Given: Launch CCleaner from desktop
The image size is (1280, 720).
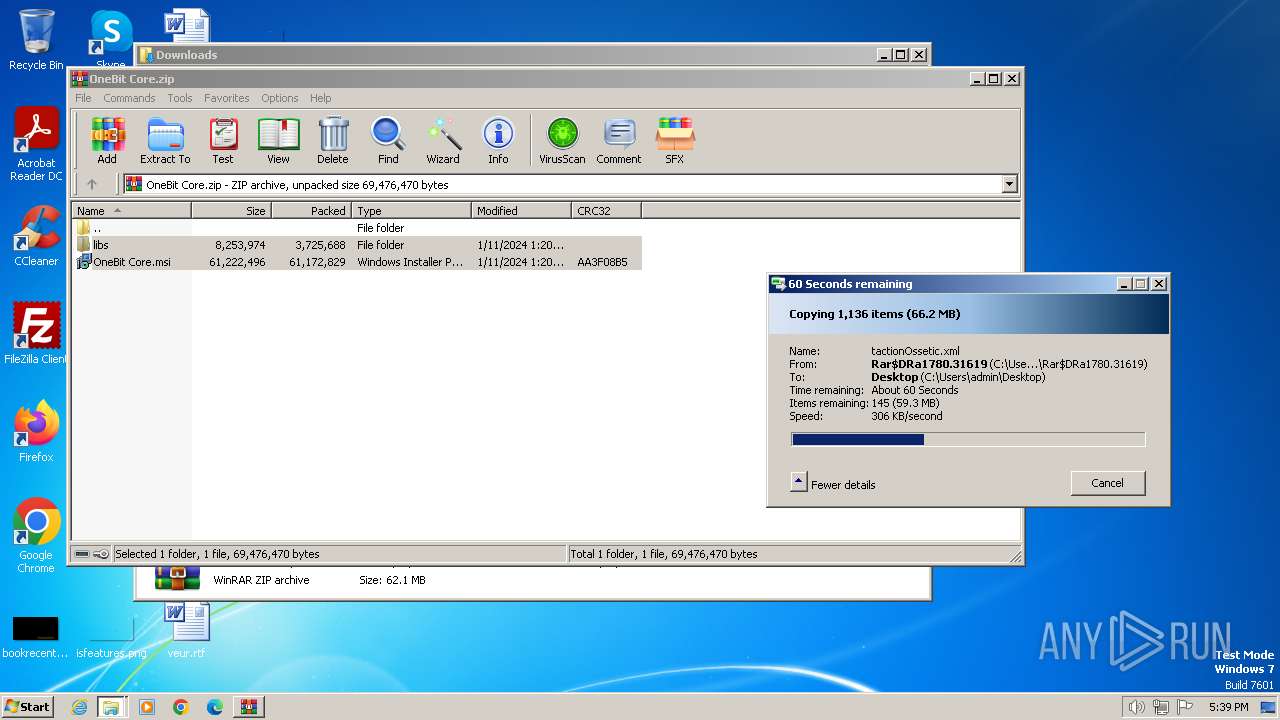Looking at the screenshot, I should point(36,236).
